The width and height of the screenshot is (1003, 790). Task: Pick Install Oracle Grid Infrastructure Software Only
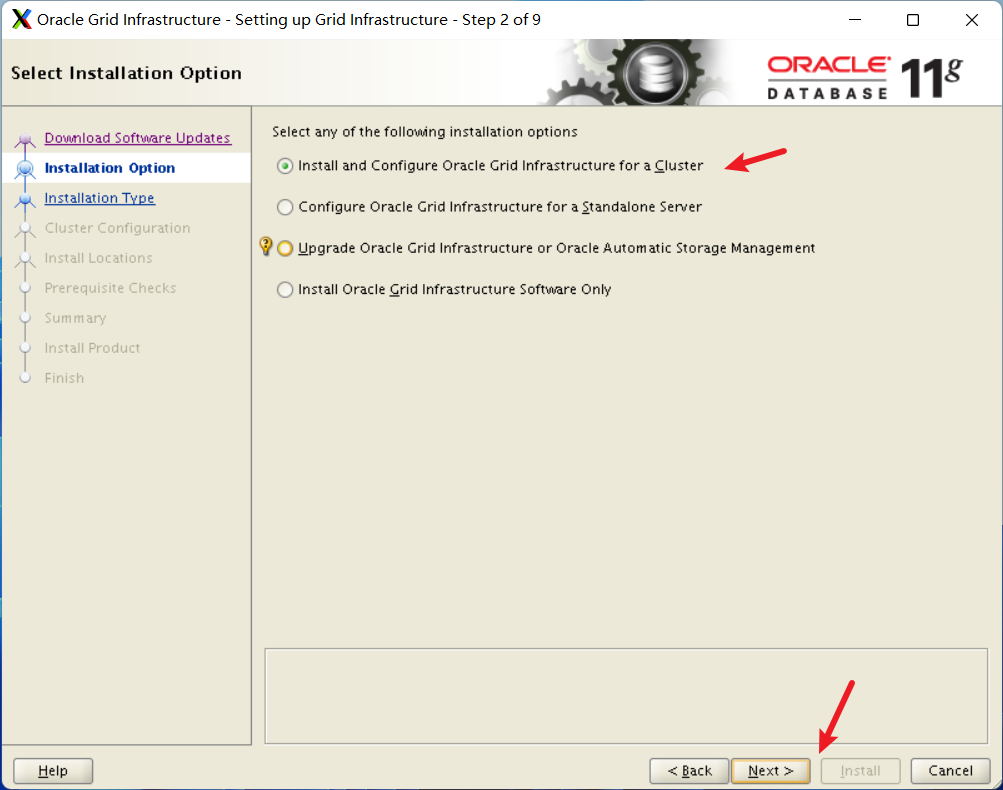[285, 290]
